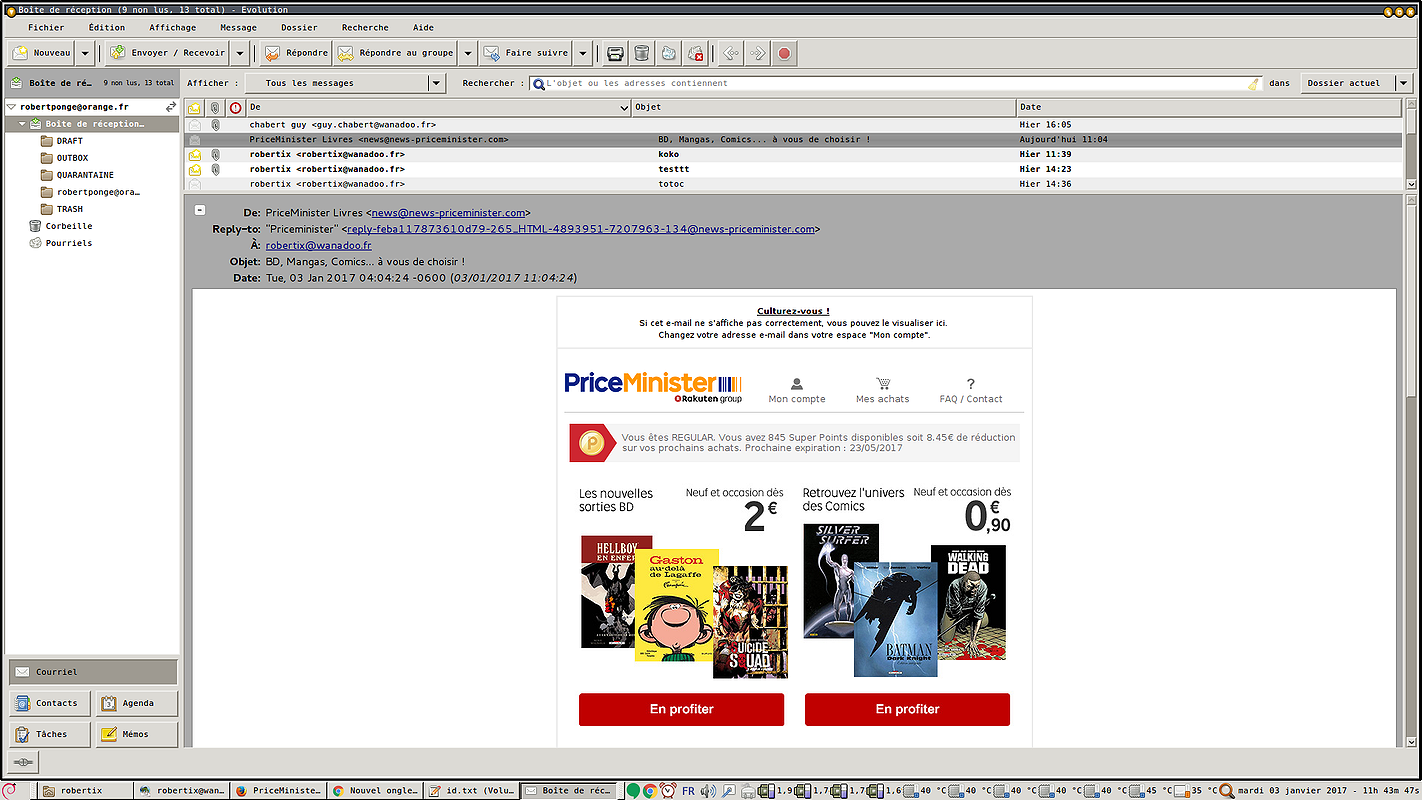Reply with the Répondre button
Viewport: 1422px width, 800px height.
pyautogui.click(x=296, y=53)
